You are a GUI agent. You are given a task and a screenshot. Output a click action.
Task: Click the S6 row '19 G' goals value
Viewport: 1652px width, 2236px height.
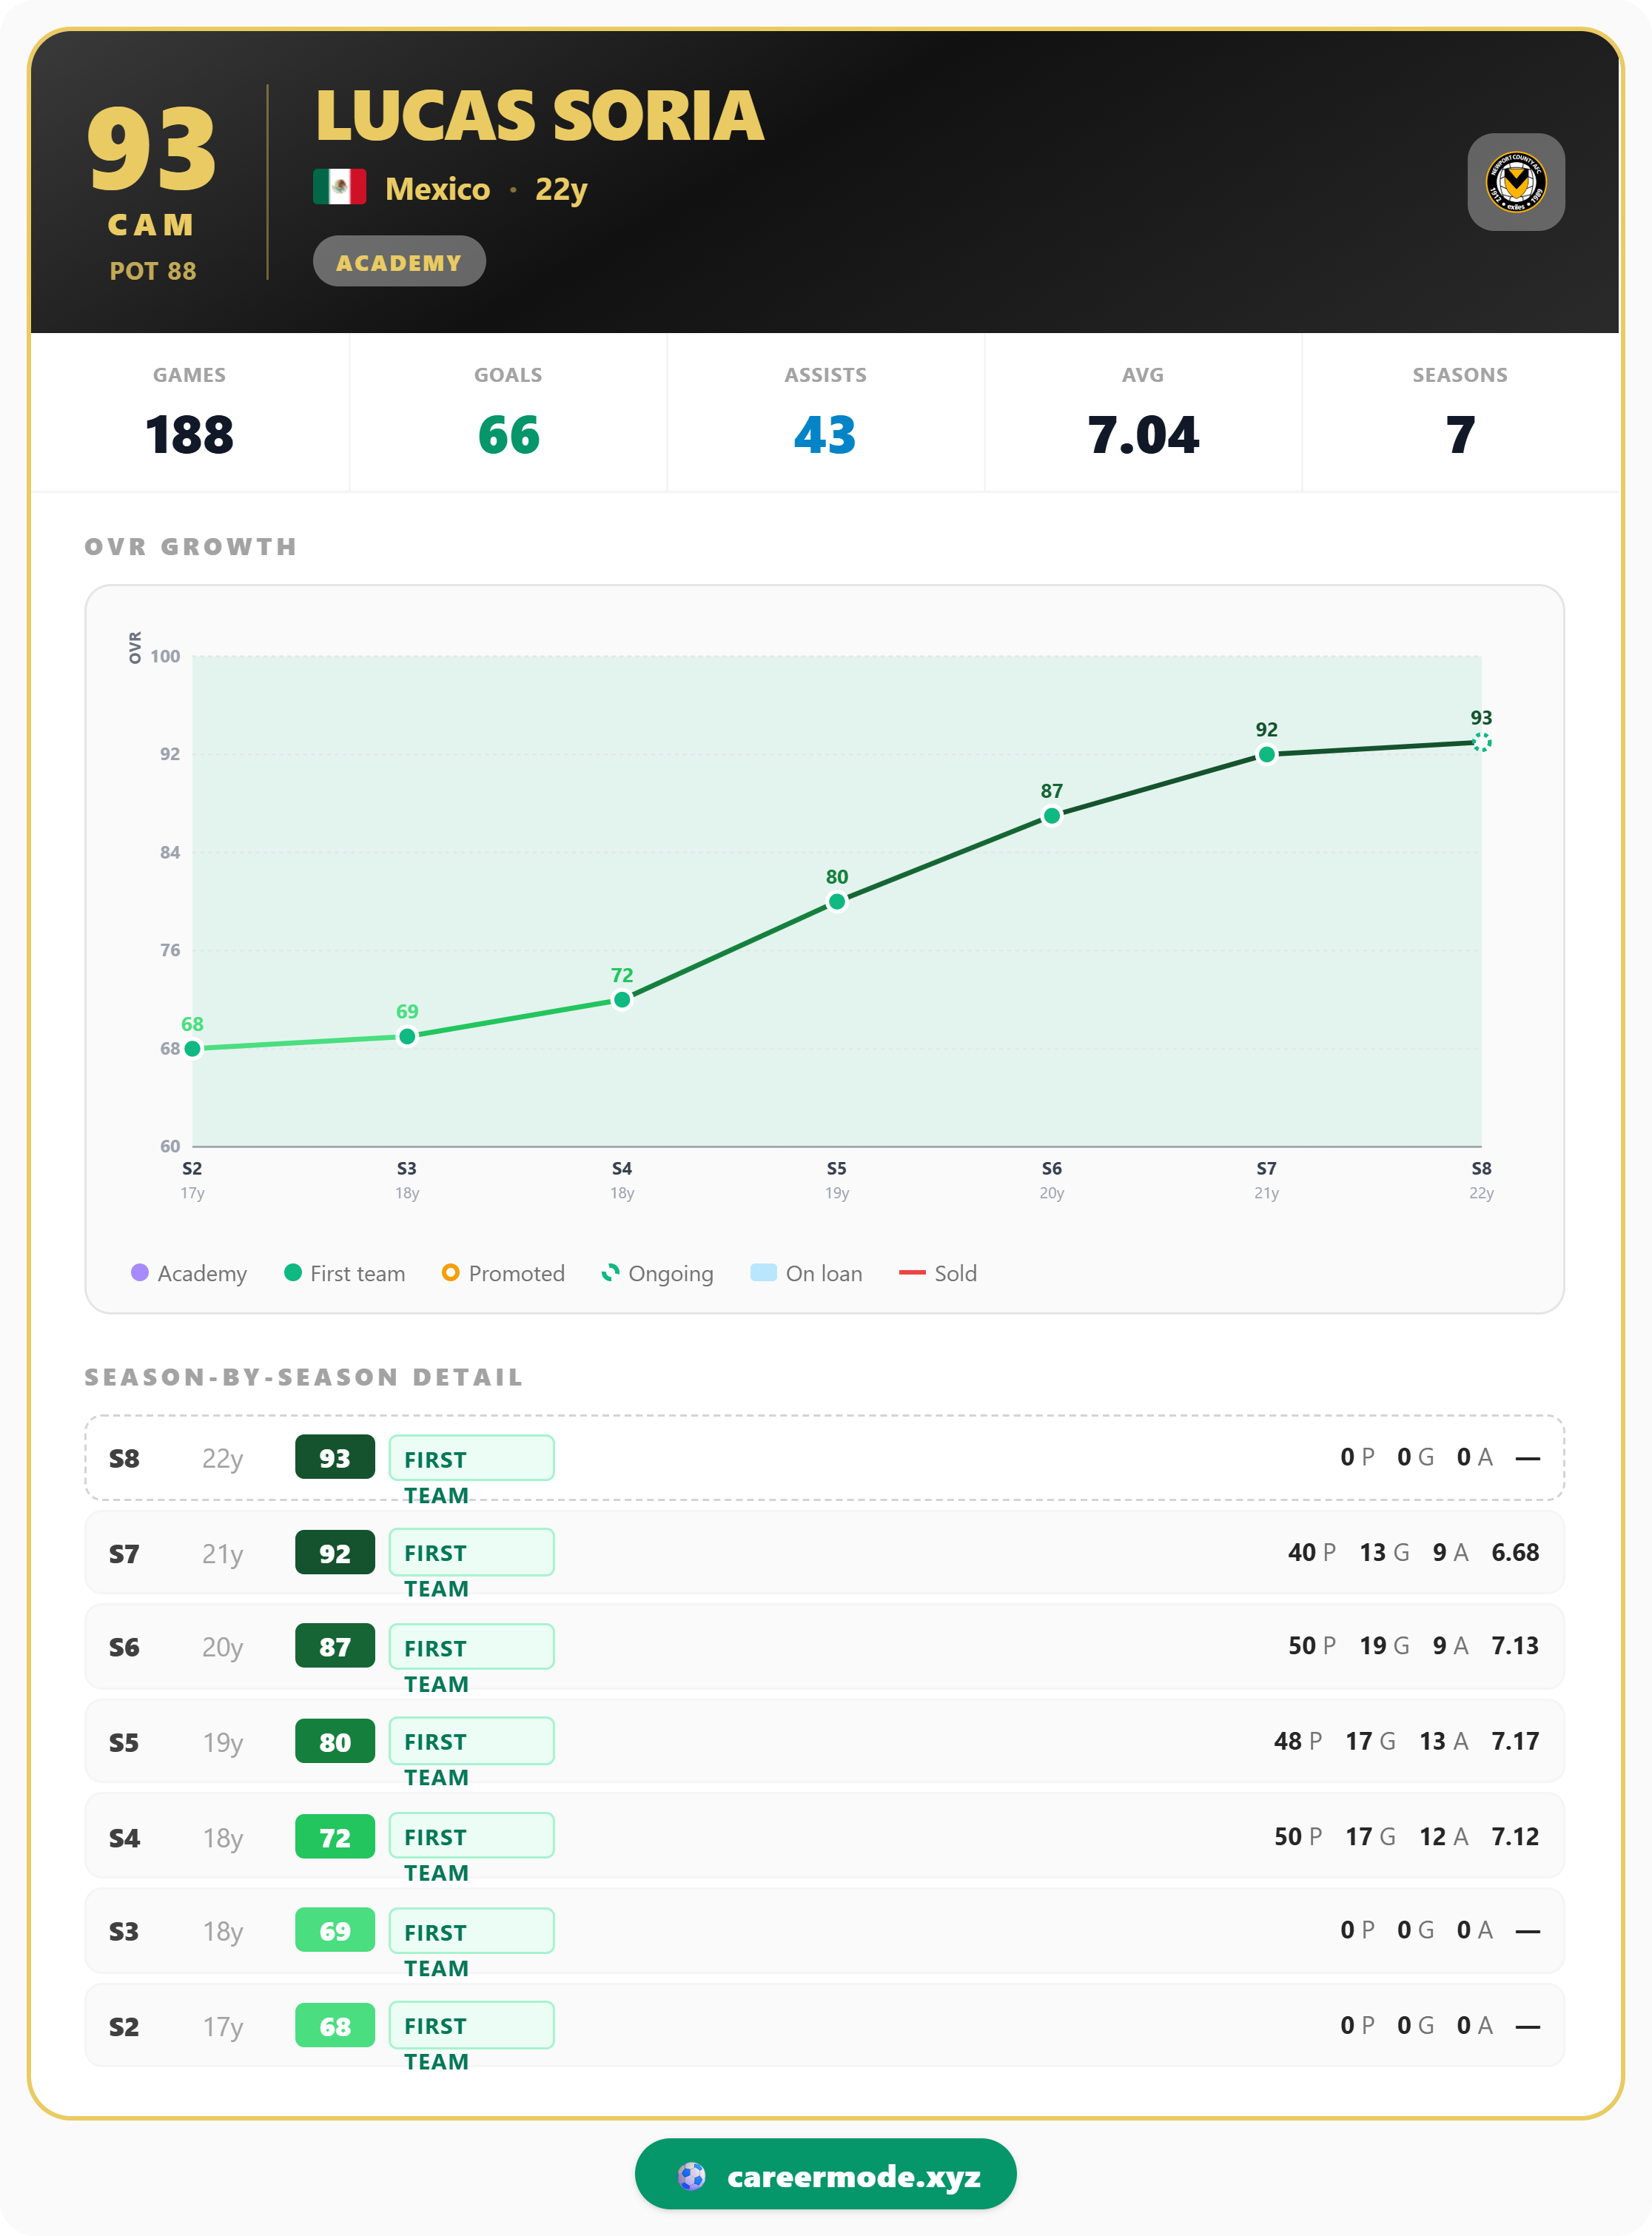tap(1384, 1646)
